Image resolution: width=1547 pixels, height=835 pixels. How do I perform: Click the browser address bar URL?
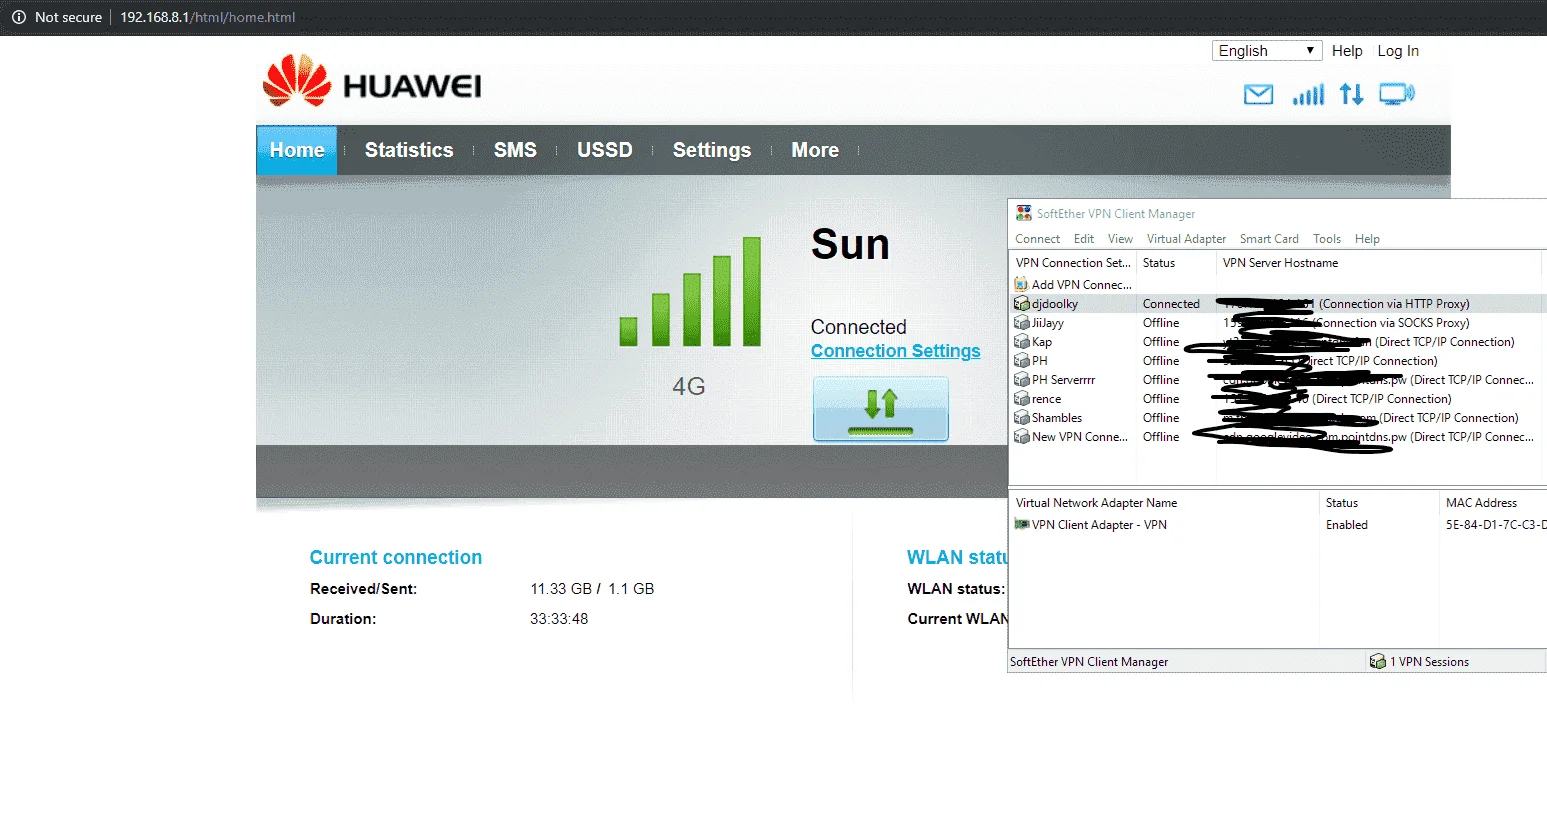click(208, 17)
